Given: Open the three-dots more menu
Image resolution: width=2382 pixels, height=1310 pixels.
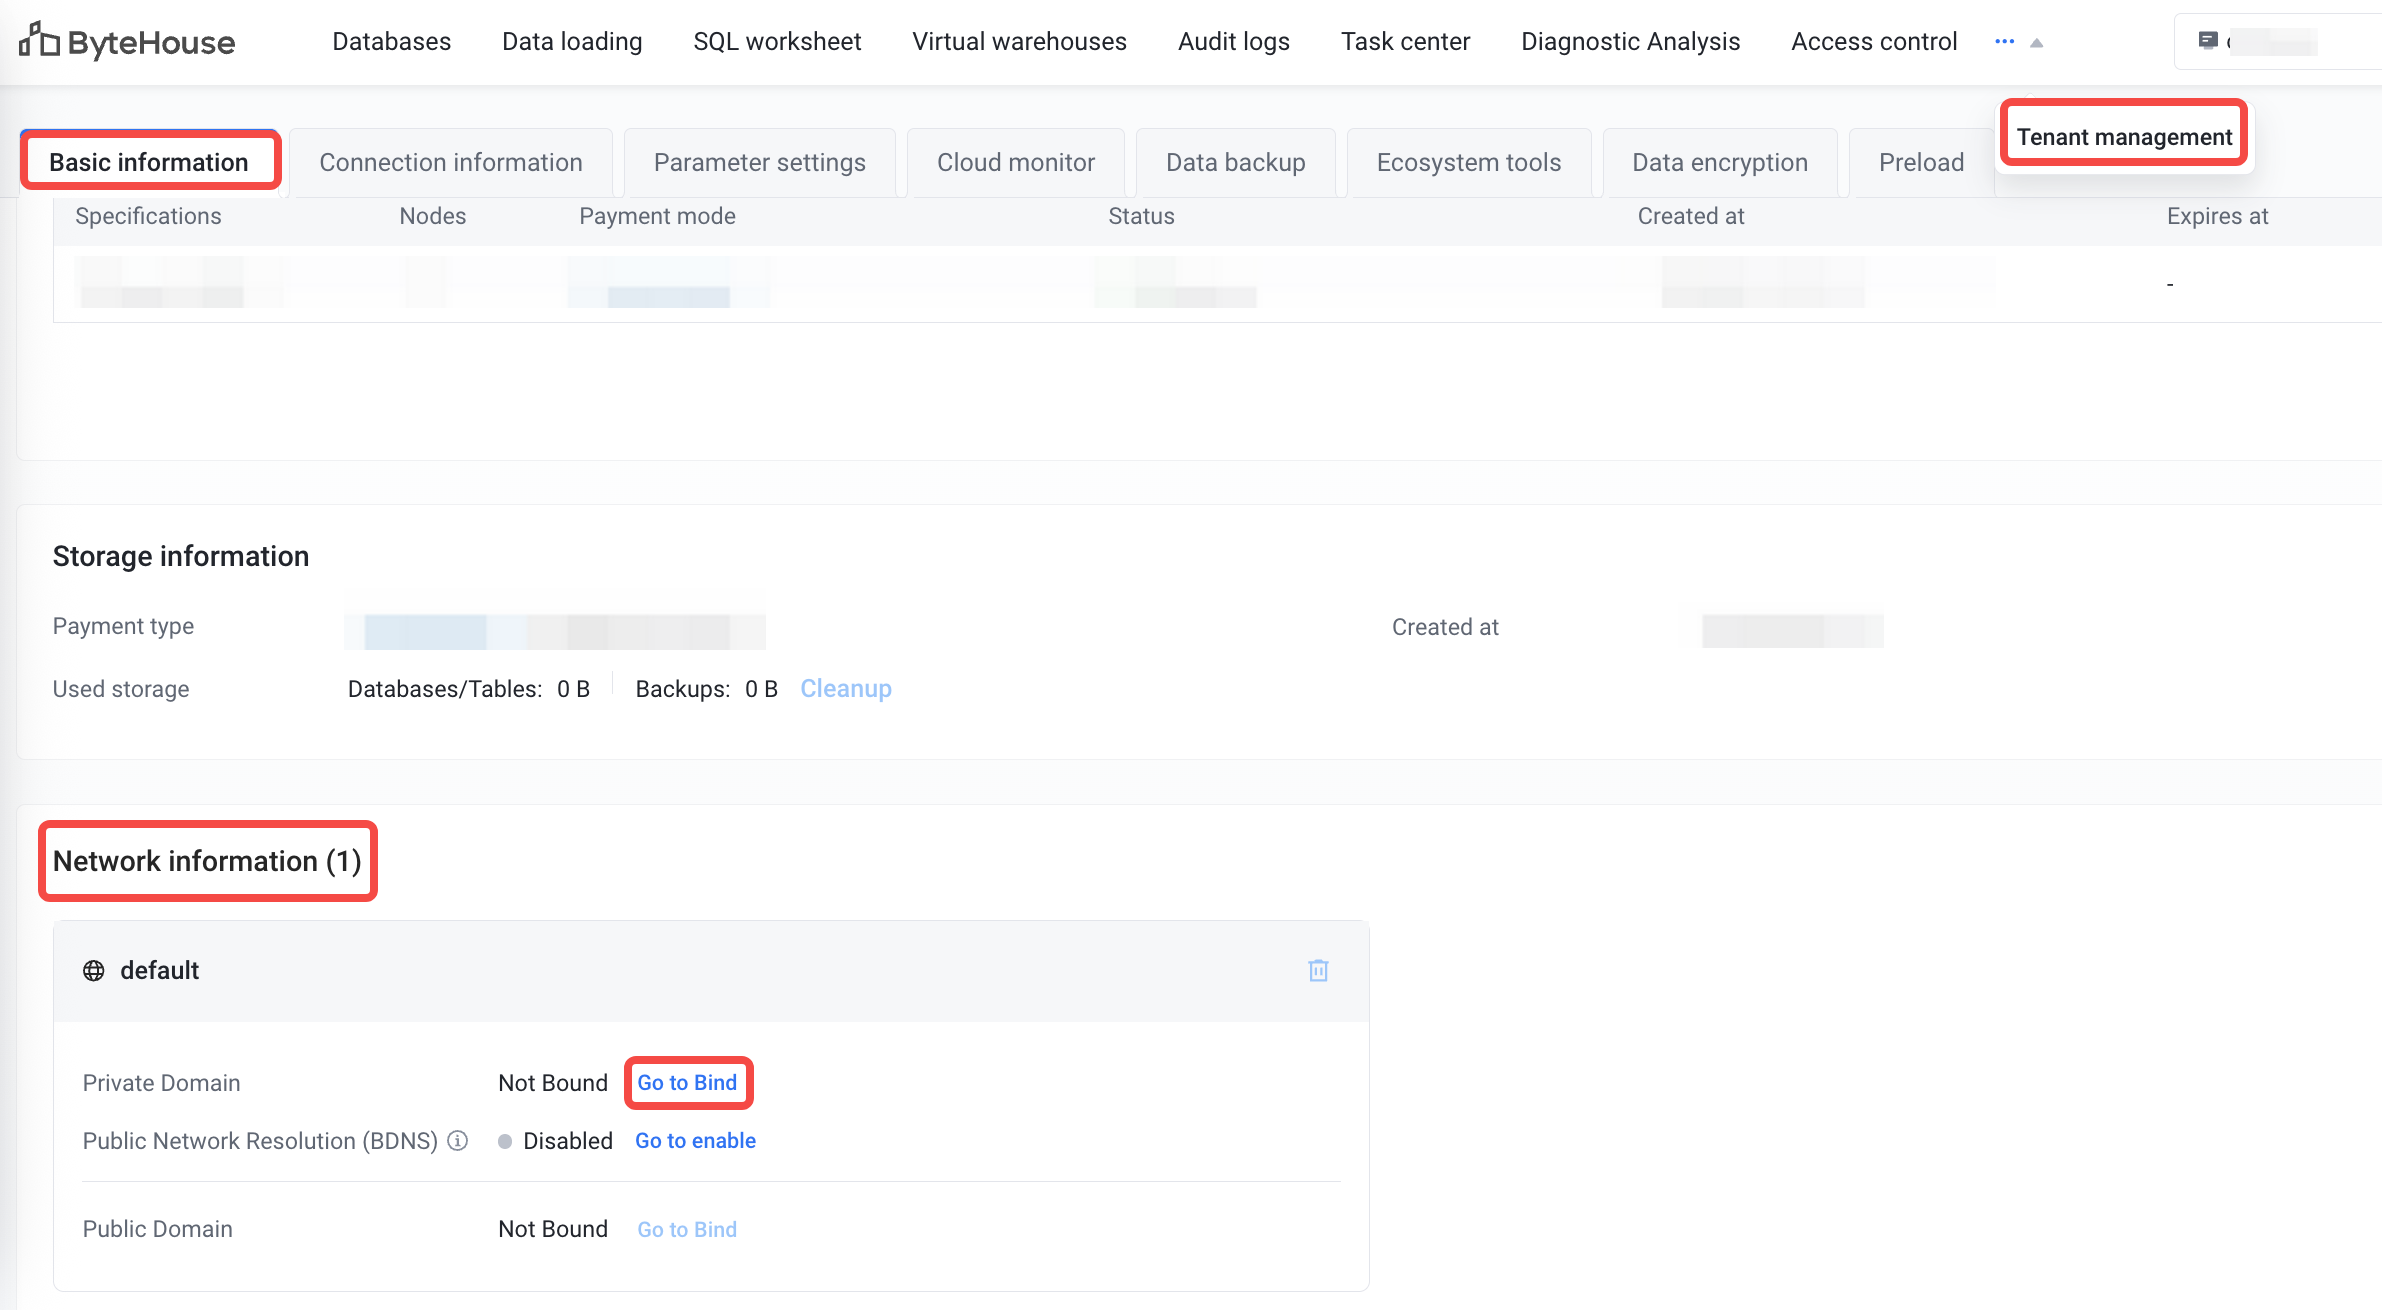Looking at the screenshot, I should [2004, 41].
